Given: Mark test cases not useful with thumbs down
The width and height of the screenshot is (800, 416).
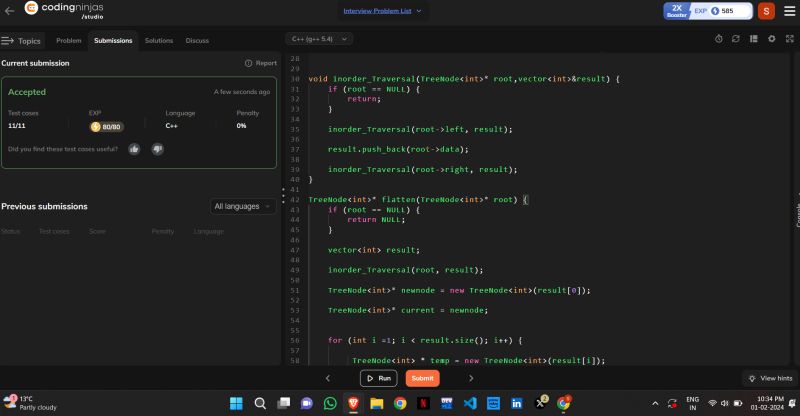Looking at the screenshot, I should [157, 149].
